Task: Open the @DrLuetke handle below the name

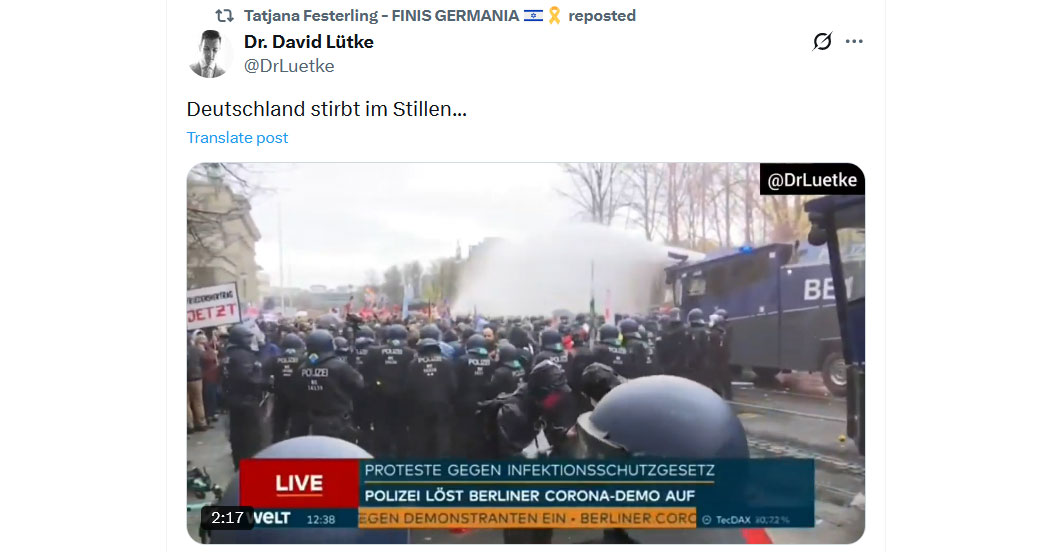Action: click(x=289, y=66)
